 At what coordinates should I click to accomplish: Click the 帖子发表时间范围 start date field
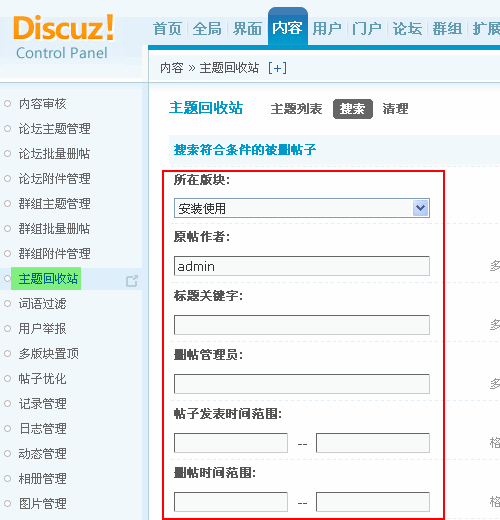pyautogui.click(x=231, y=443)
